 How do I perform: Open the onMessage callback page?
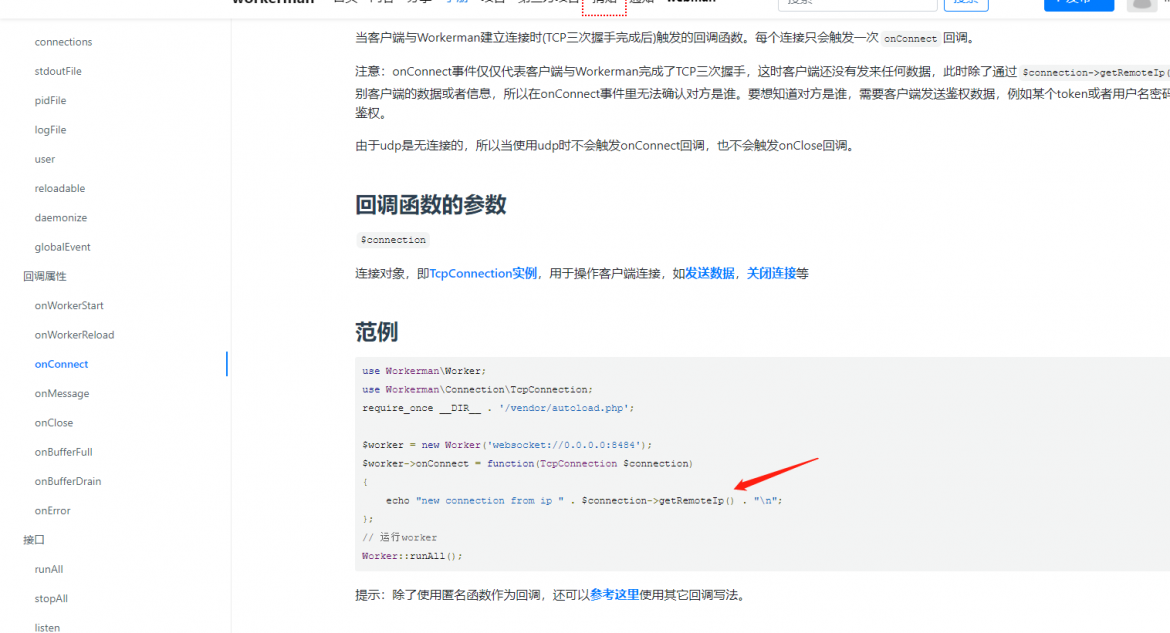point(62,393)
